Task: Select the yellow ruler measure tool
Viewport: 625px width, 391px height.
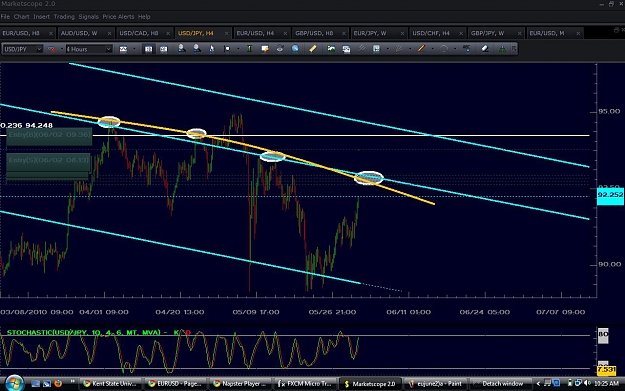Action: 312,49
